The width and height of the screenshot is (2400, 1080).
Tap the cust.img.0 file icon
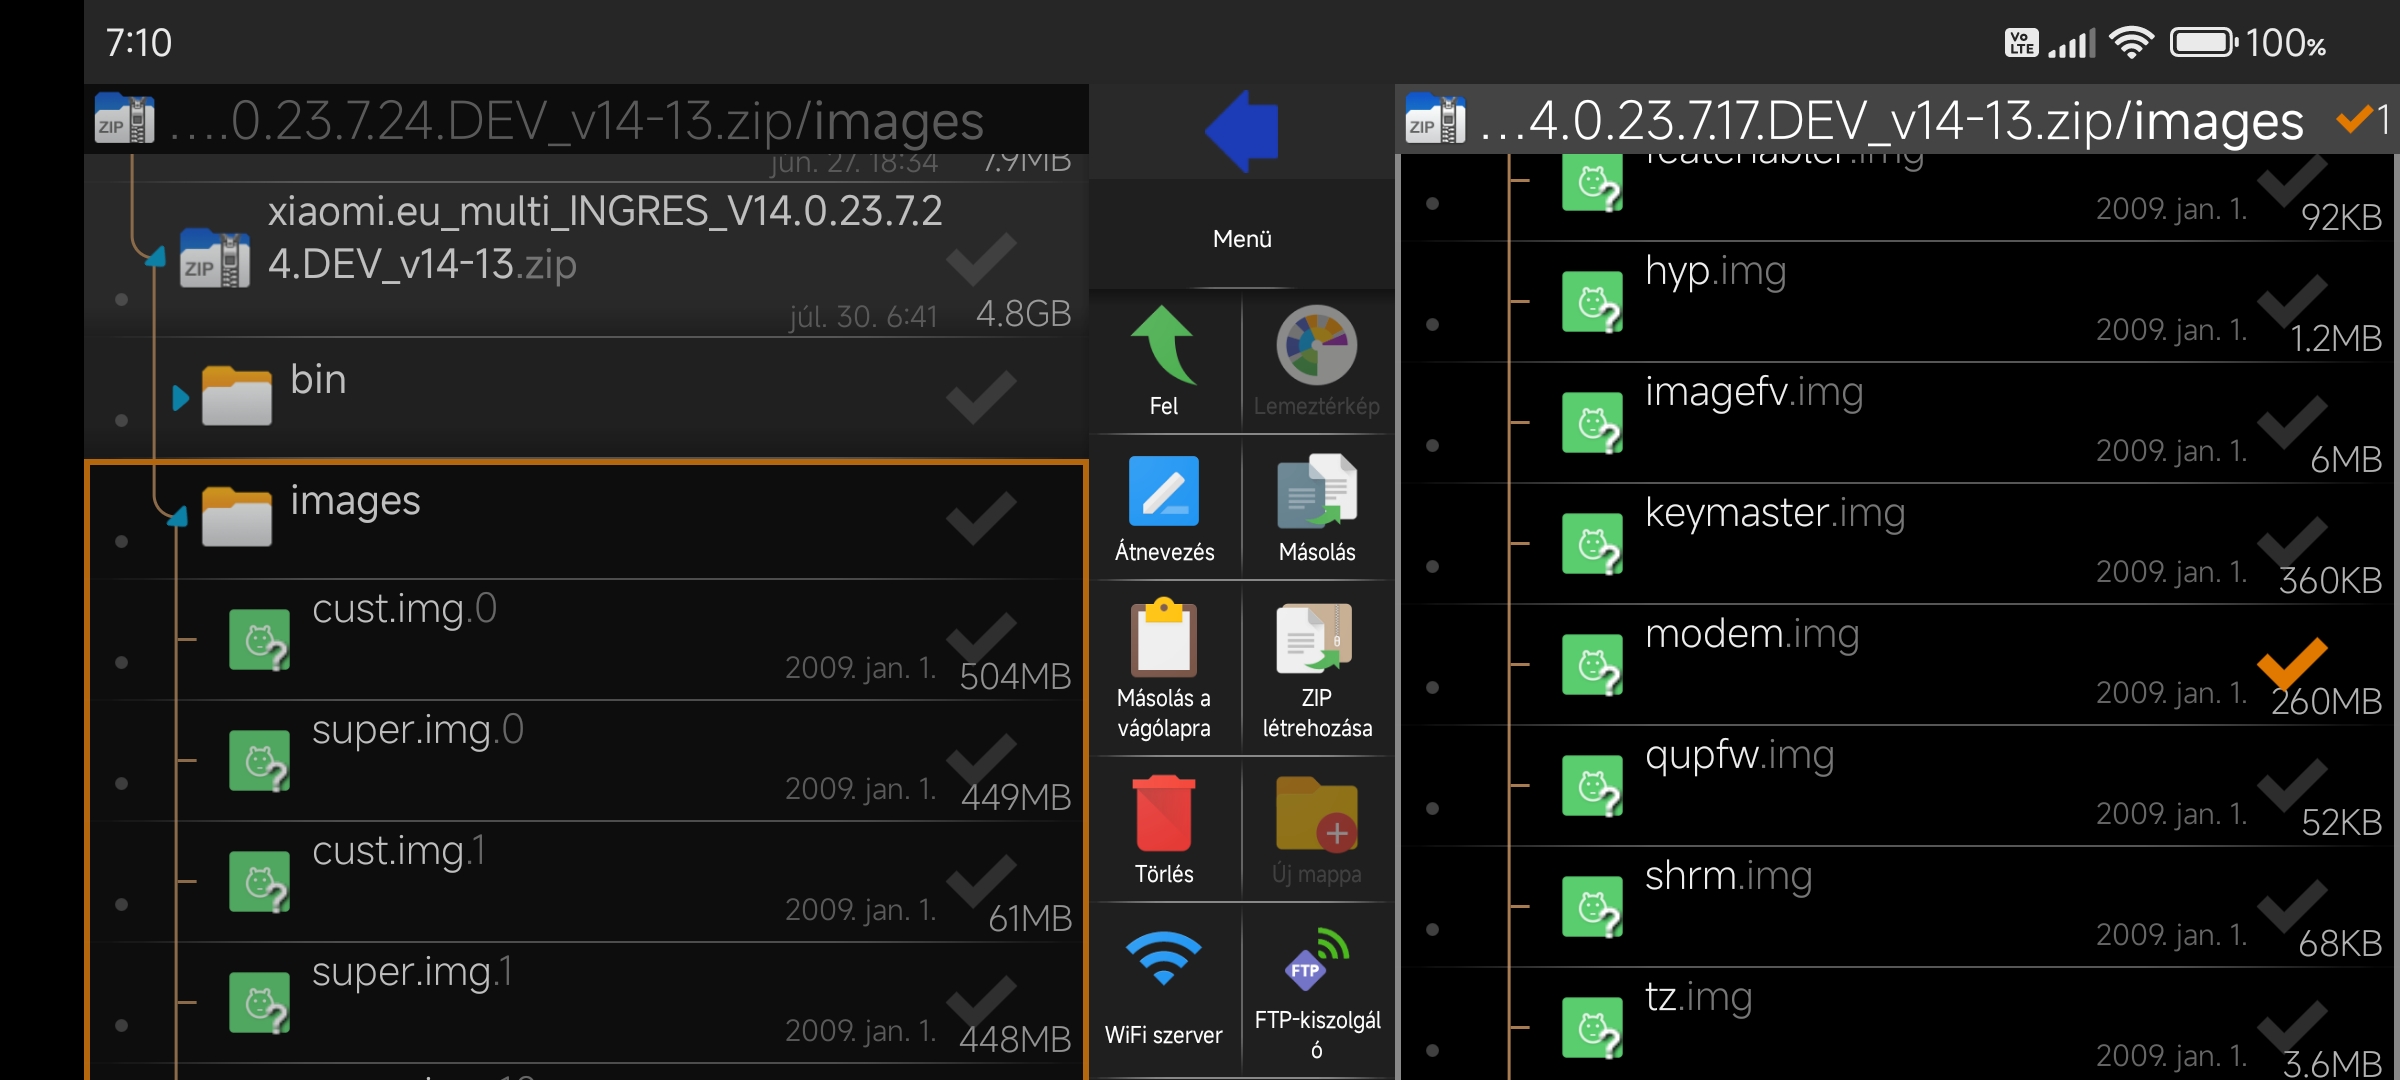pyautogui.click(x=259, y=640)
